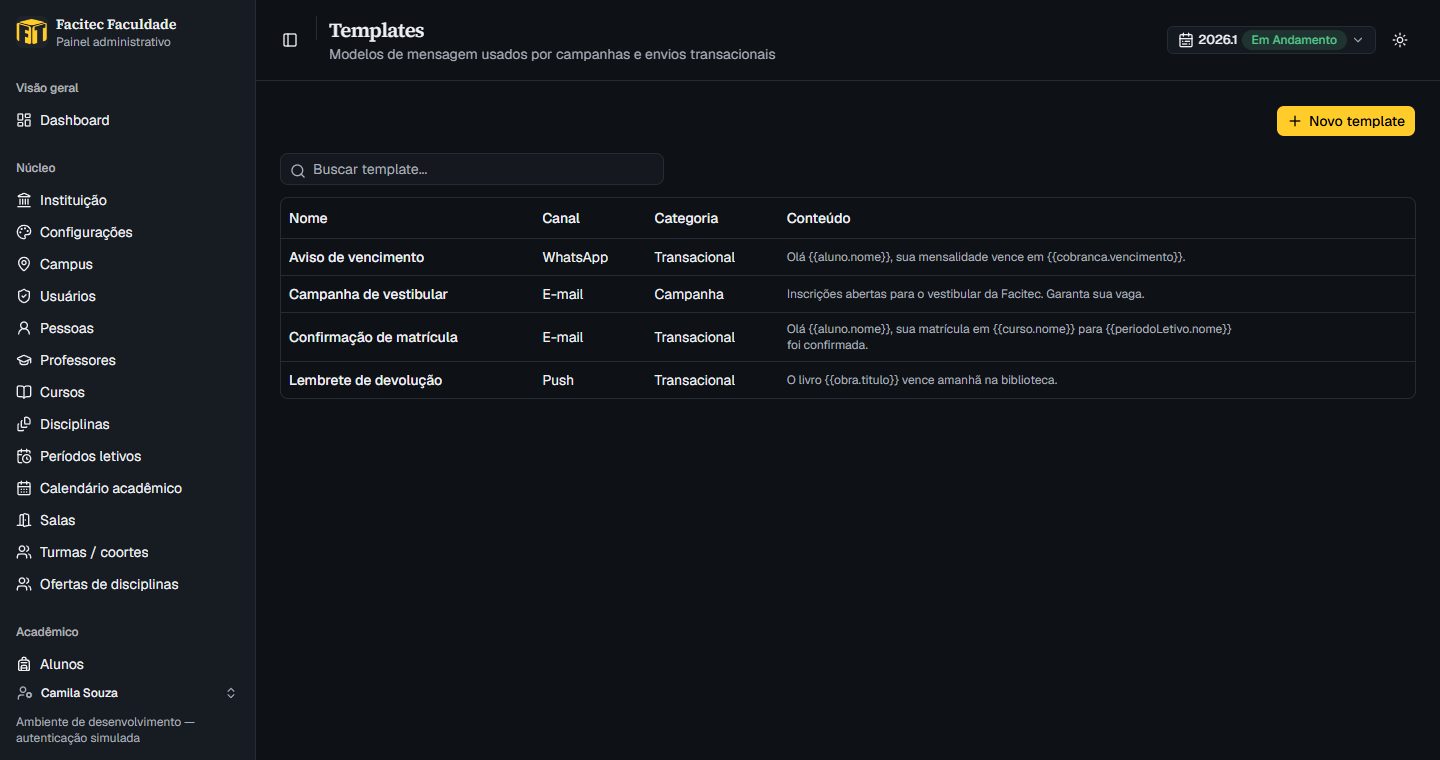The height and width of the screenshot is (760, 1440).
Task: Click the Facitec Faculdade logo icon
Action: pyautogui.click(x=32, y=32)
